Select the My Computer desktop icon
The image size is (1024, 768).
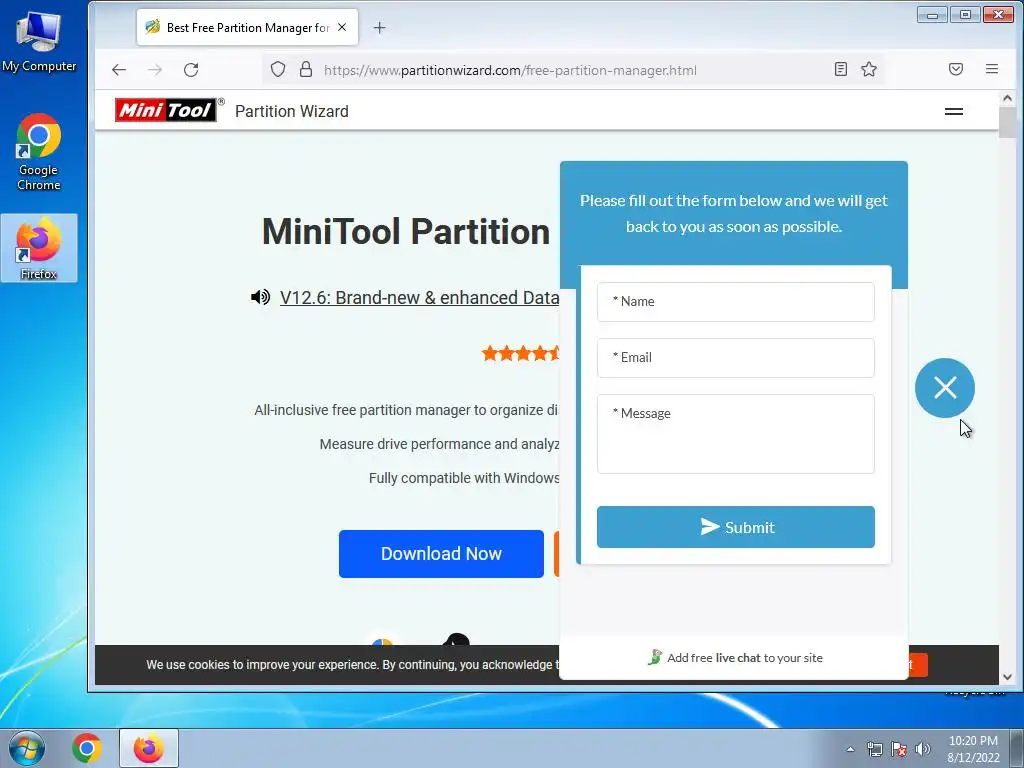point(39,40)
